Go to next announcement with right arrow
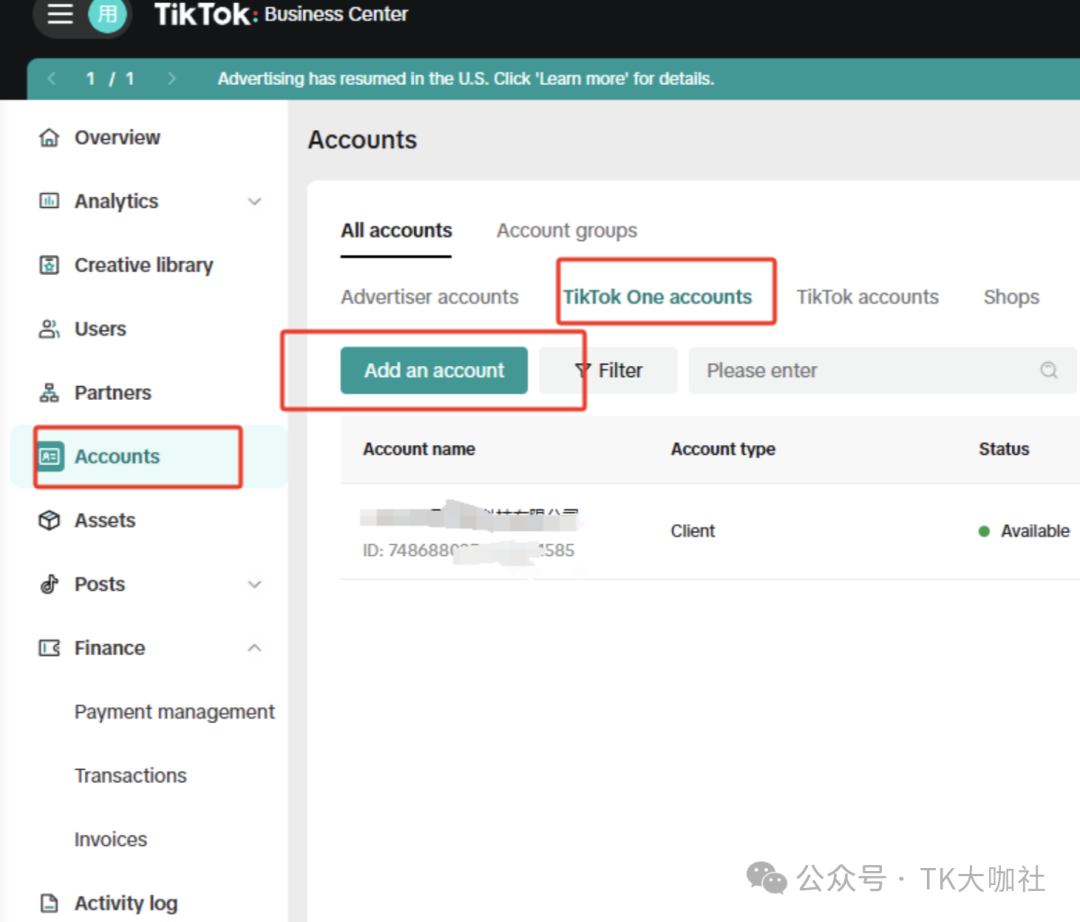 (172, 78)
